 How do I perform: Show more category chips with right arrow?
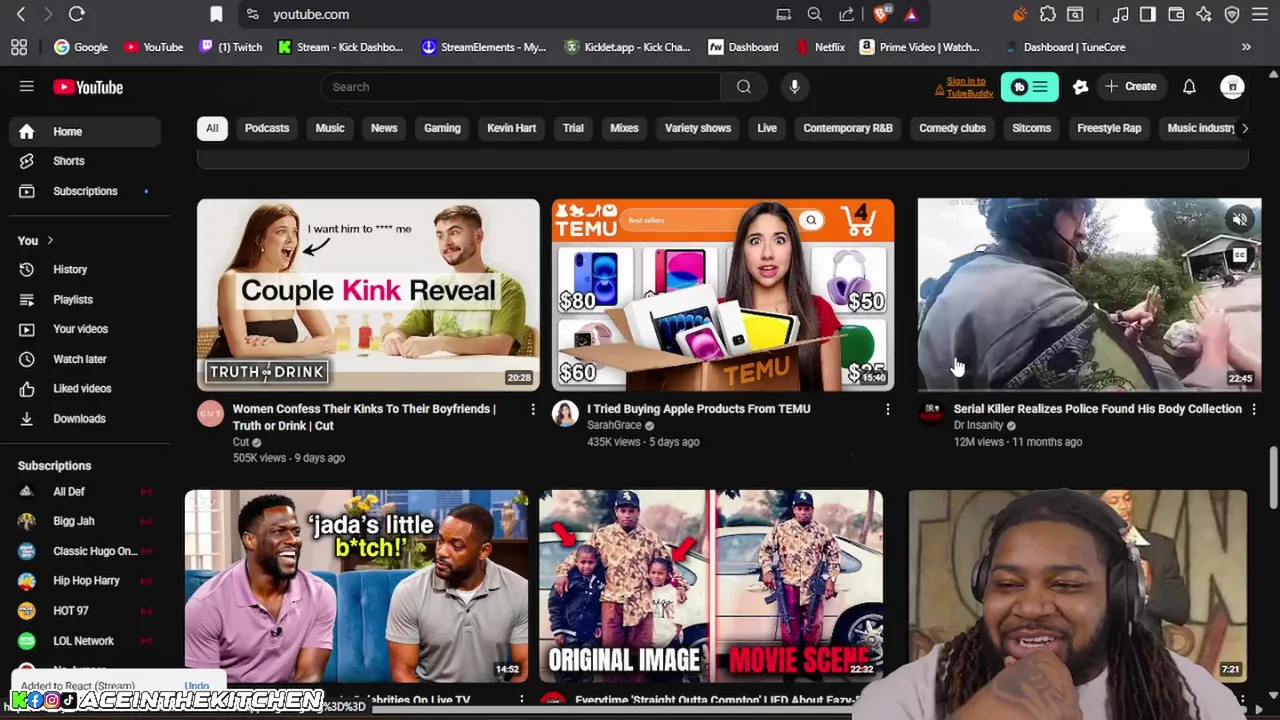[x=1244, y=128]
